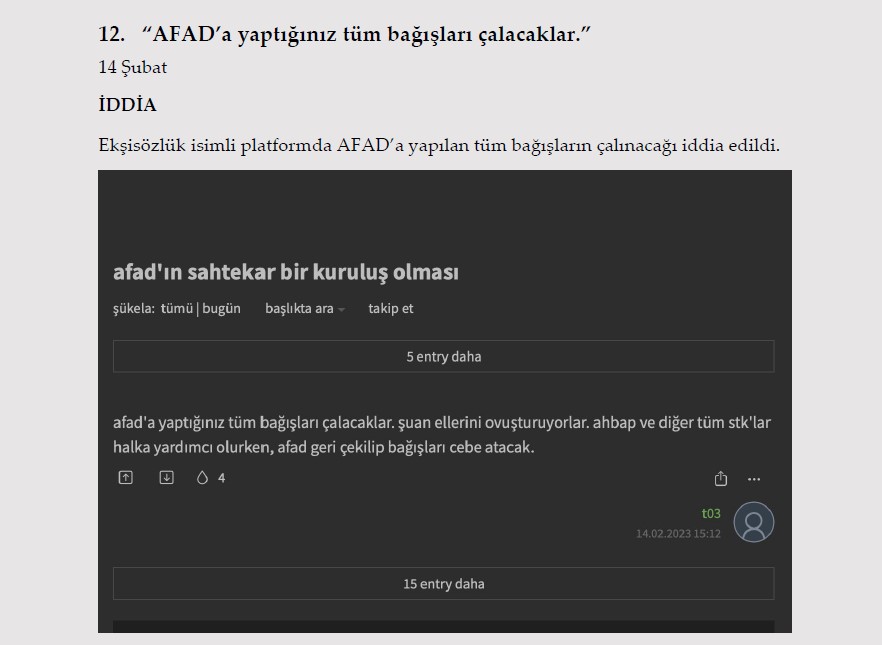Click the entry timestamp 14.02.2023 15:12
The width and height of the screenshot is (882, 645).
pos(678,534)
